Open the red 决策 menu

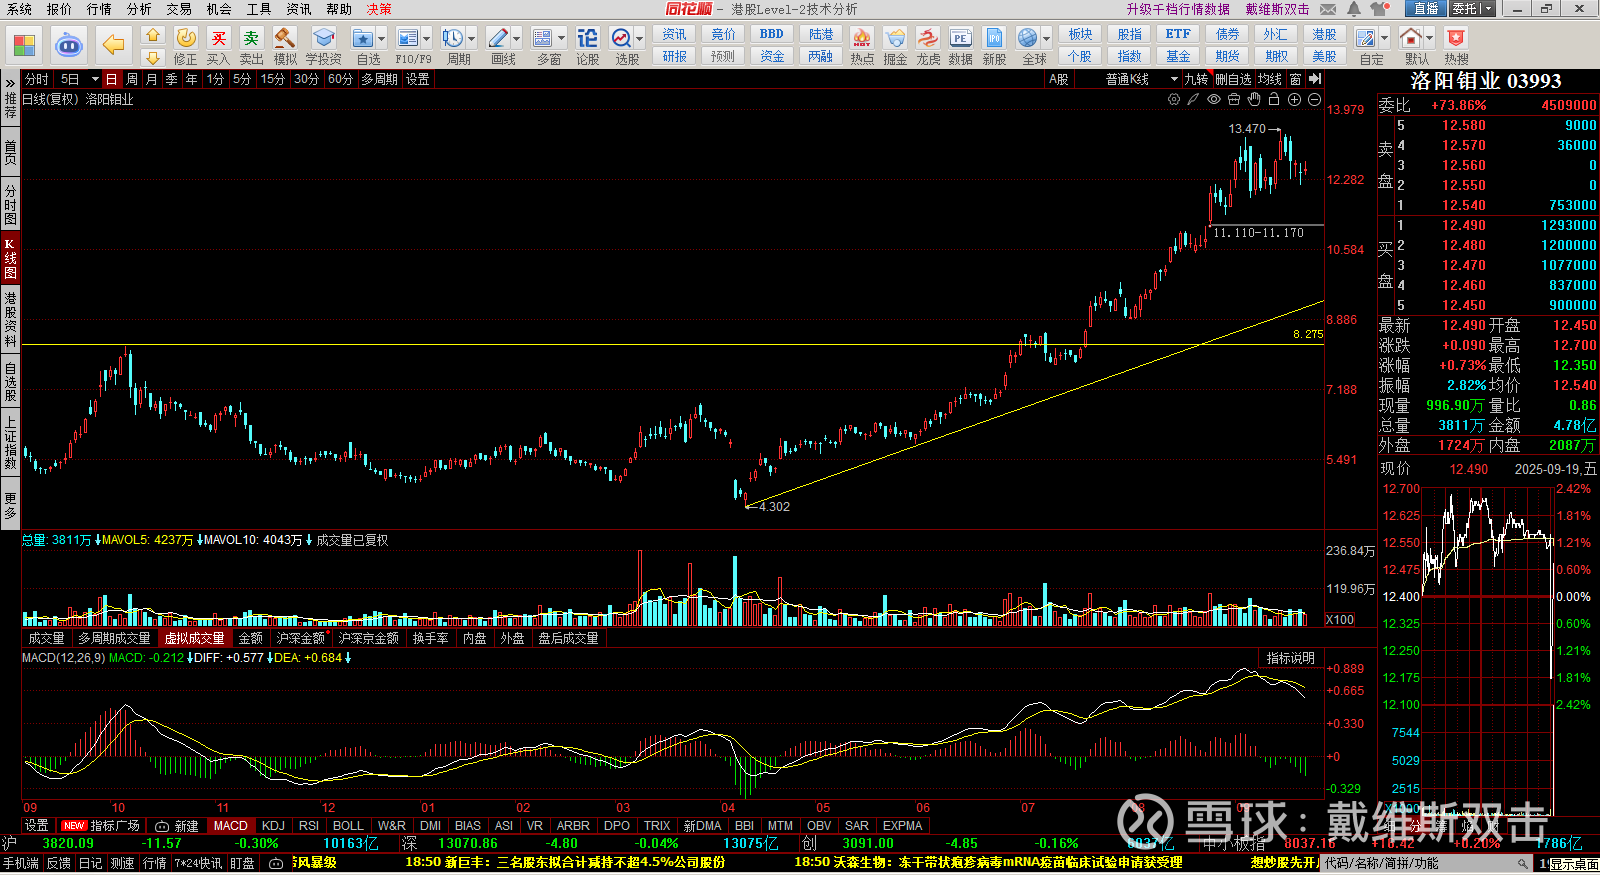point(379,9)
